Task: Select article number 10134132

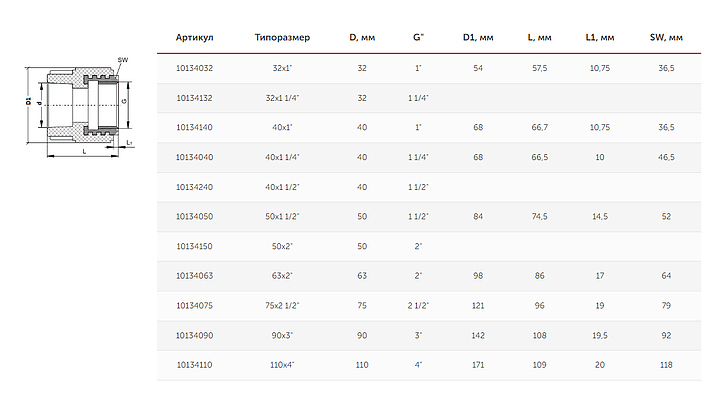Action: (x=194, y=98)
